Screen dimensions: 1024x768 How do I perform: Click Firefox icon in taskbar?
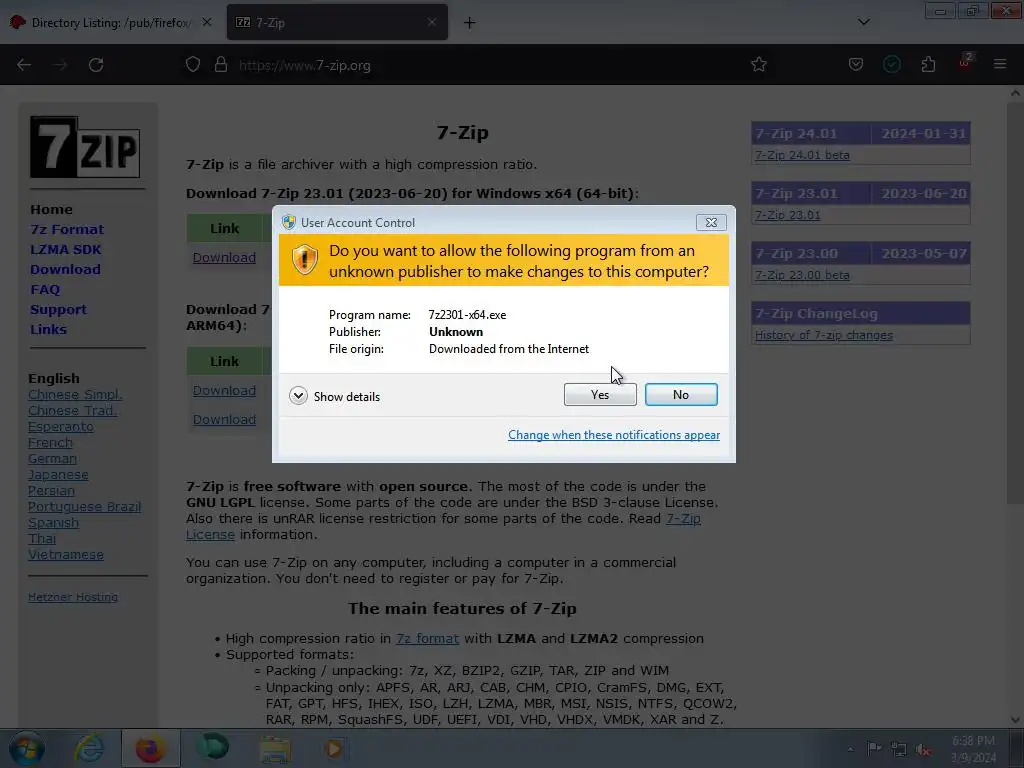(150, 749)
